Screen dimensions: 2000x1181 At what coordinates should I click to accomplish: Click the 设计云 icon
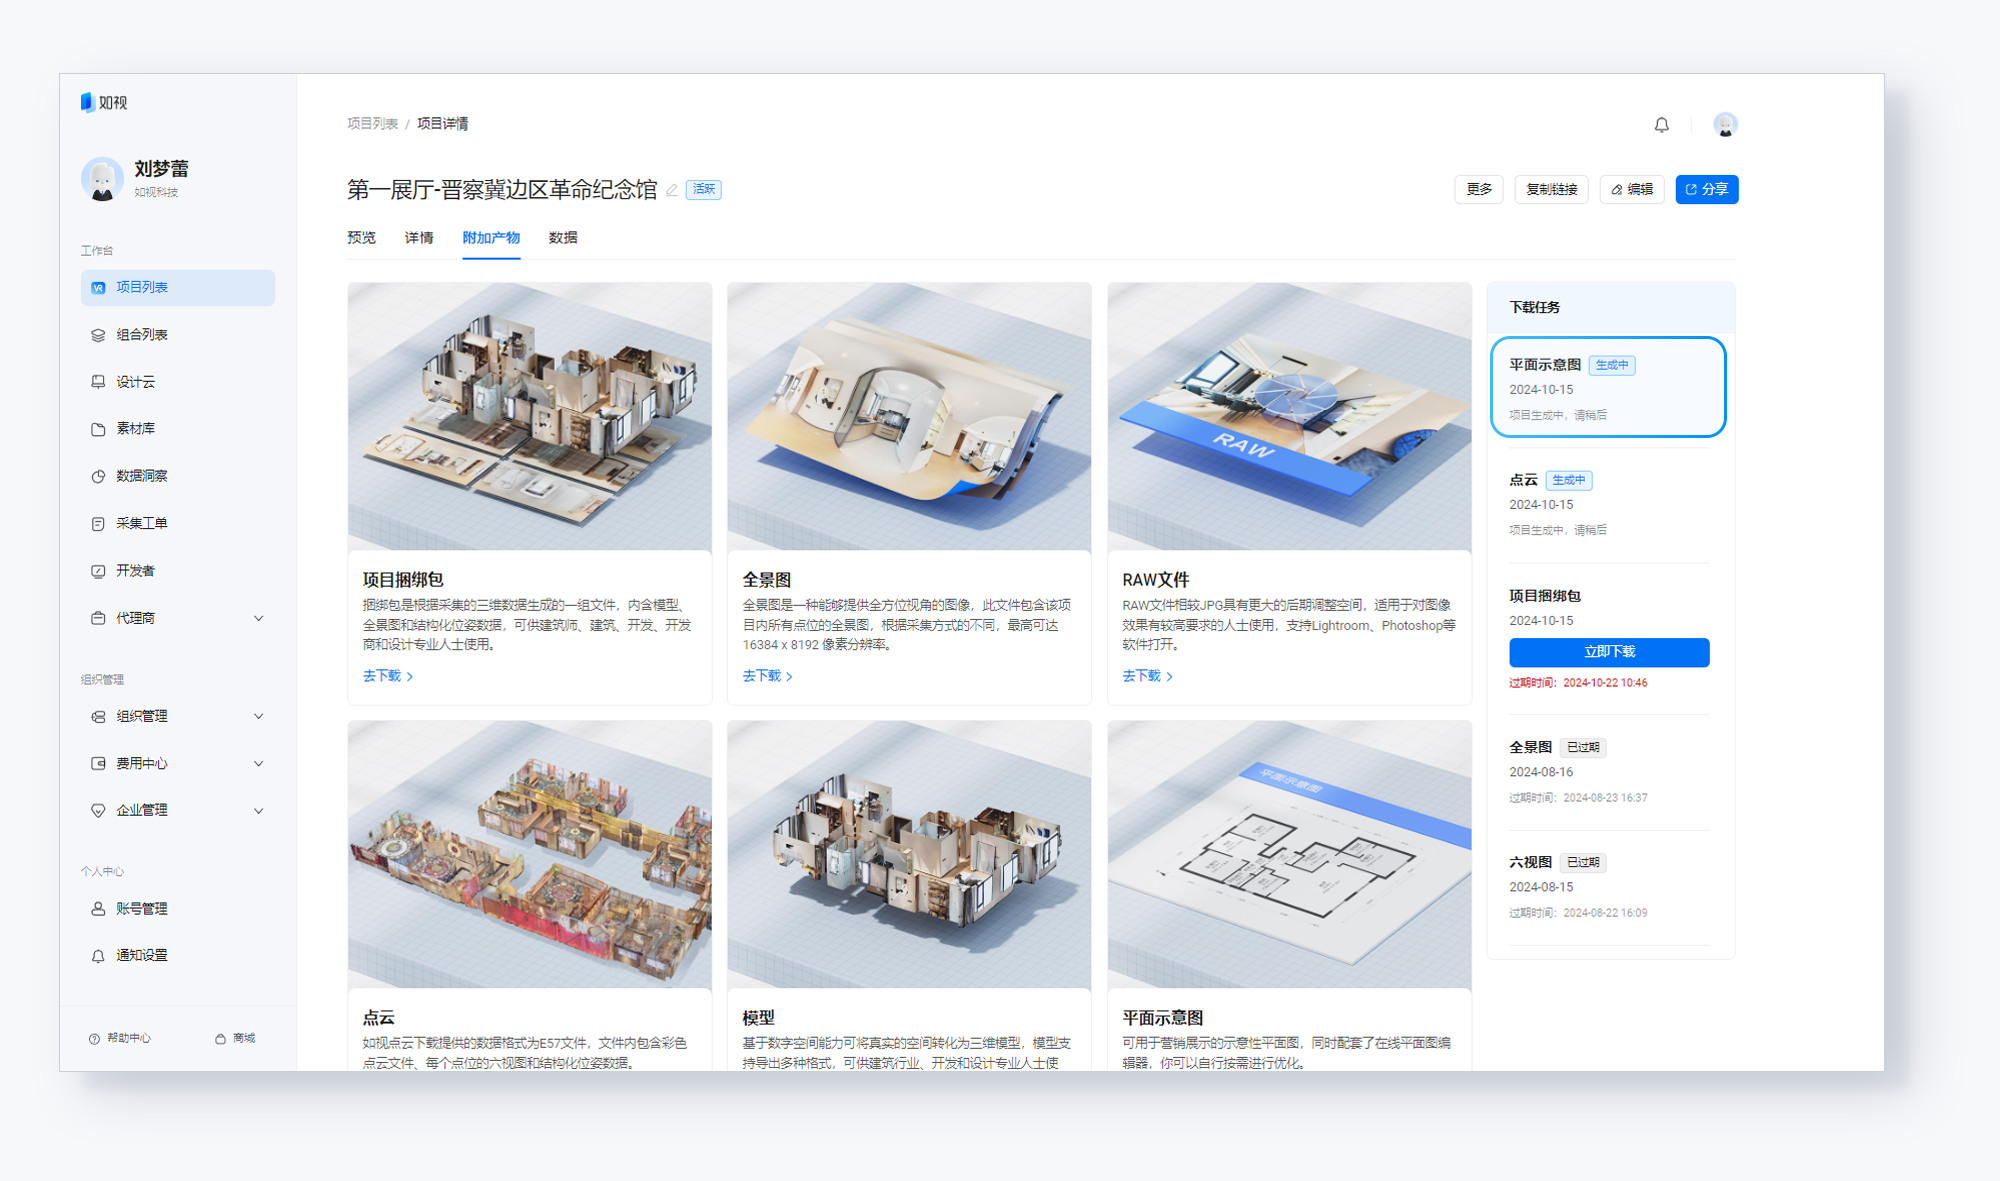[x=98, y=382]
